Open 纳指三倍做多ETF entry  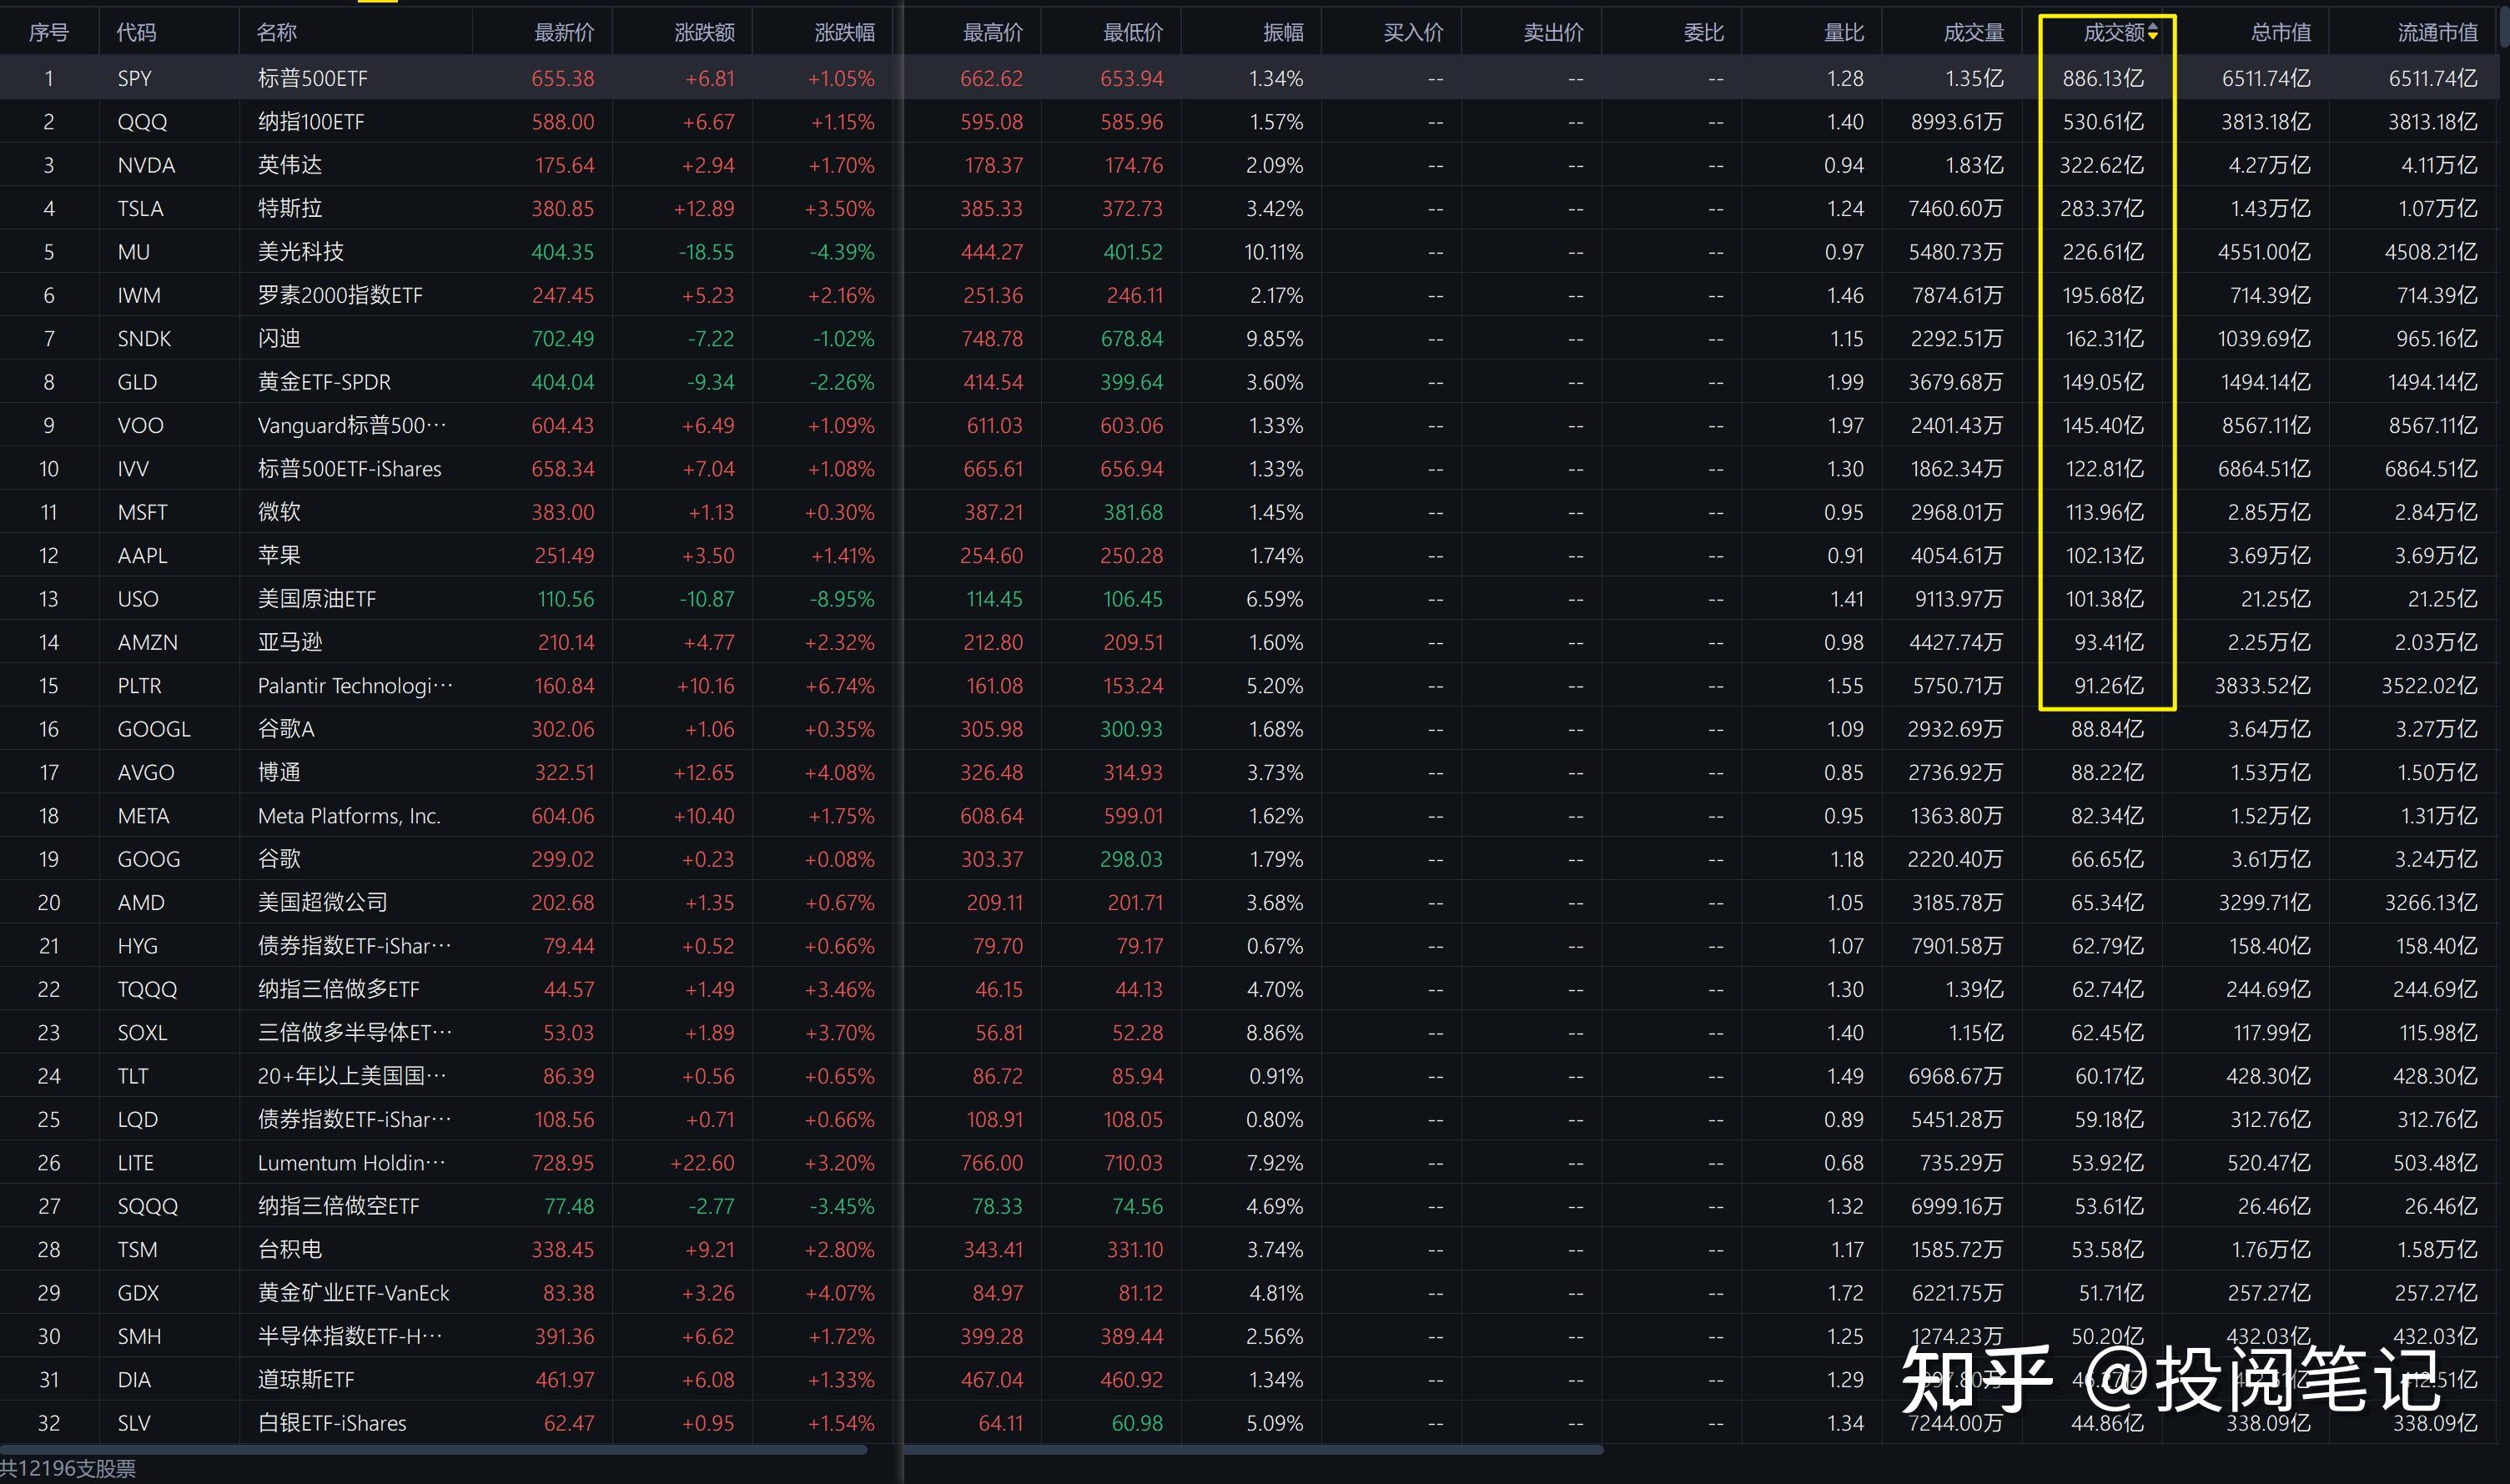tap(338, 989)
